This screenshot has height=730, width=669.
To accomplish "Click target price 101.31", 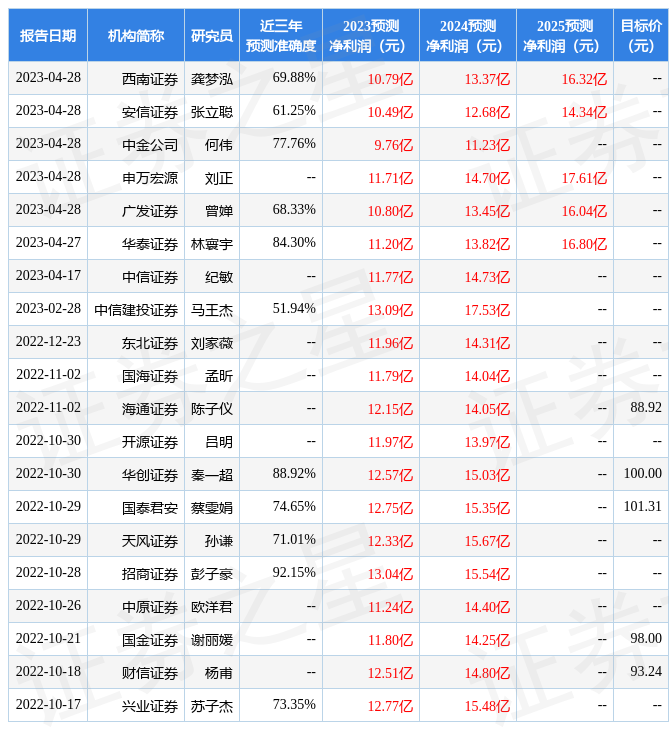I will pos(643,507).
